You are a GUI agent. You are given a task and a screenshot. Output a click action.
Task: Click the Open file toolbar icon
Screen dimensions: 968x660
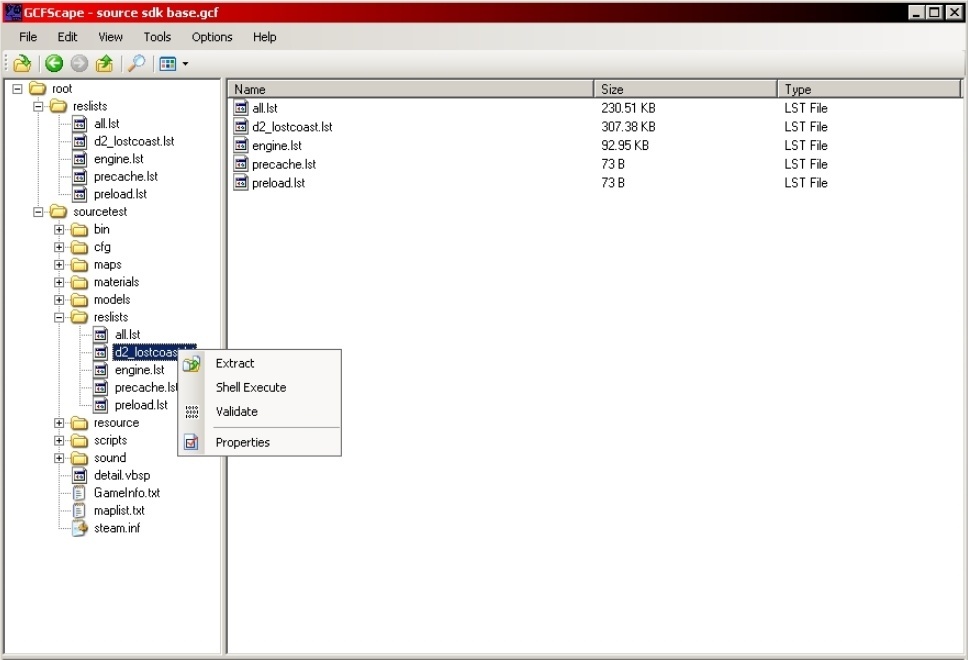[22, 63]
